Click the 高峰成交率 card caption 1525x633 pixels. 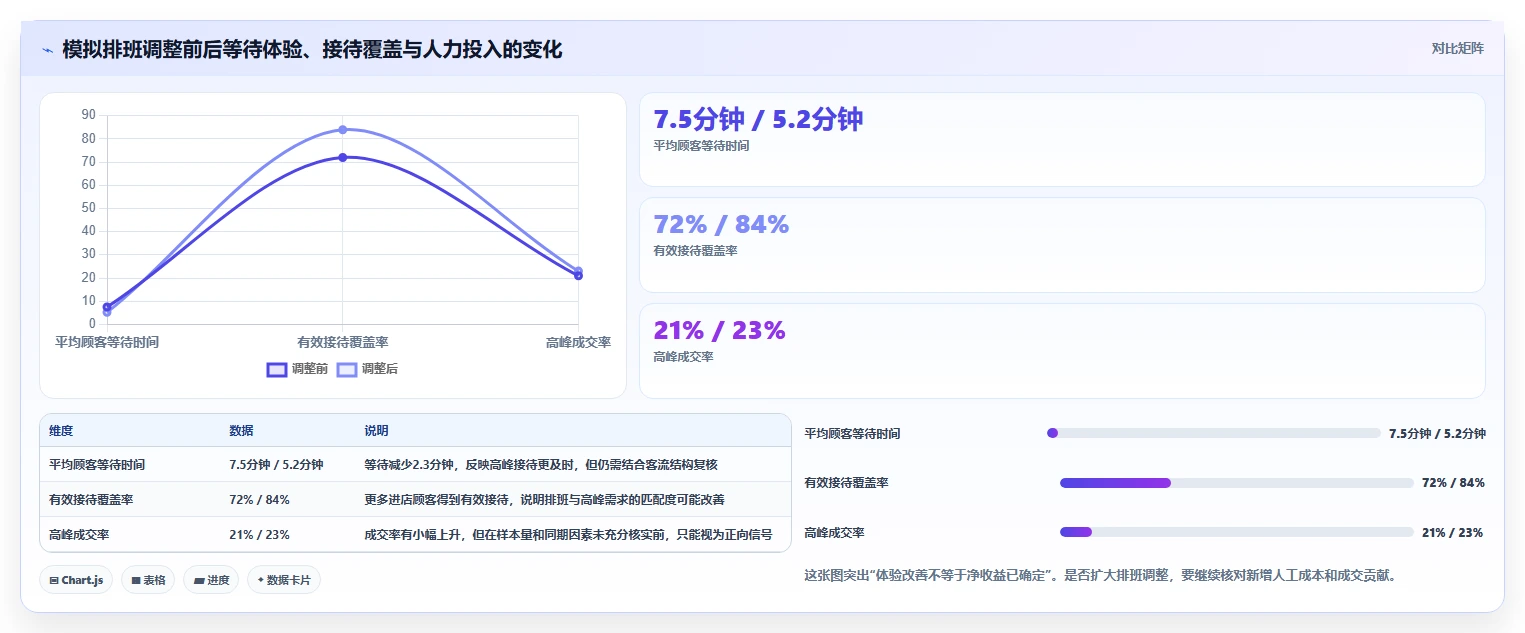(683, 357)
